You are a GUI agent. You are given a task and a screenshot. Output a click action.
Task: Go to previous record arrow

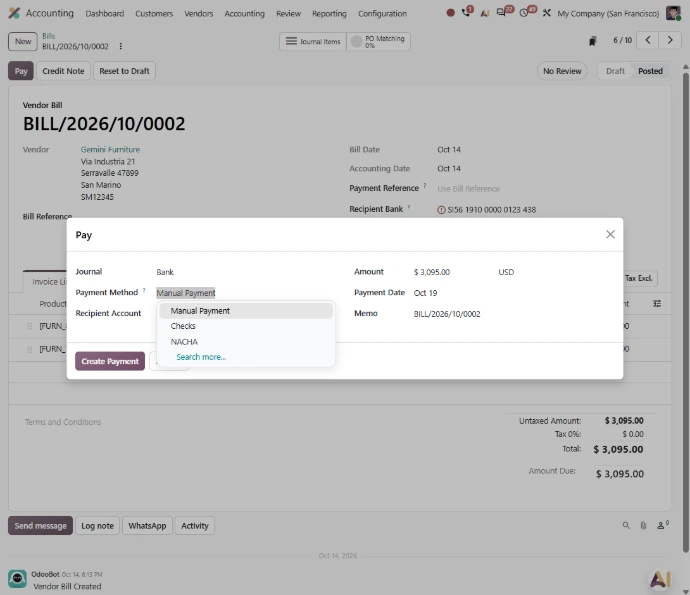pos(648,40)
